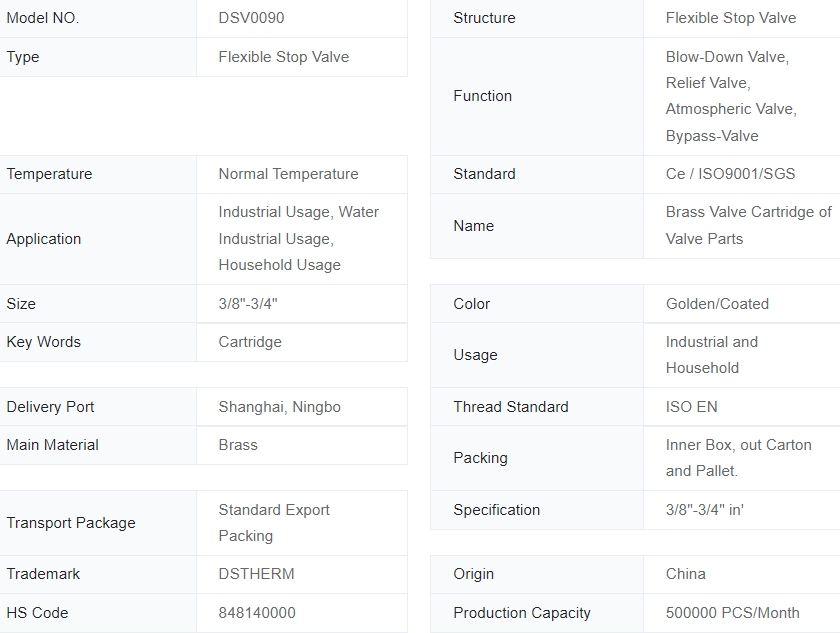Select the Model NO. label cell

coord(43,18)
